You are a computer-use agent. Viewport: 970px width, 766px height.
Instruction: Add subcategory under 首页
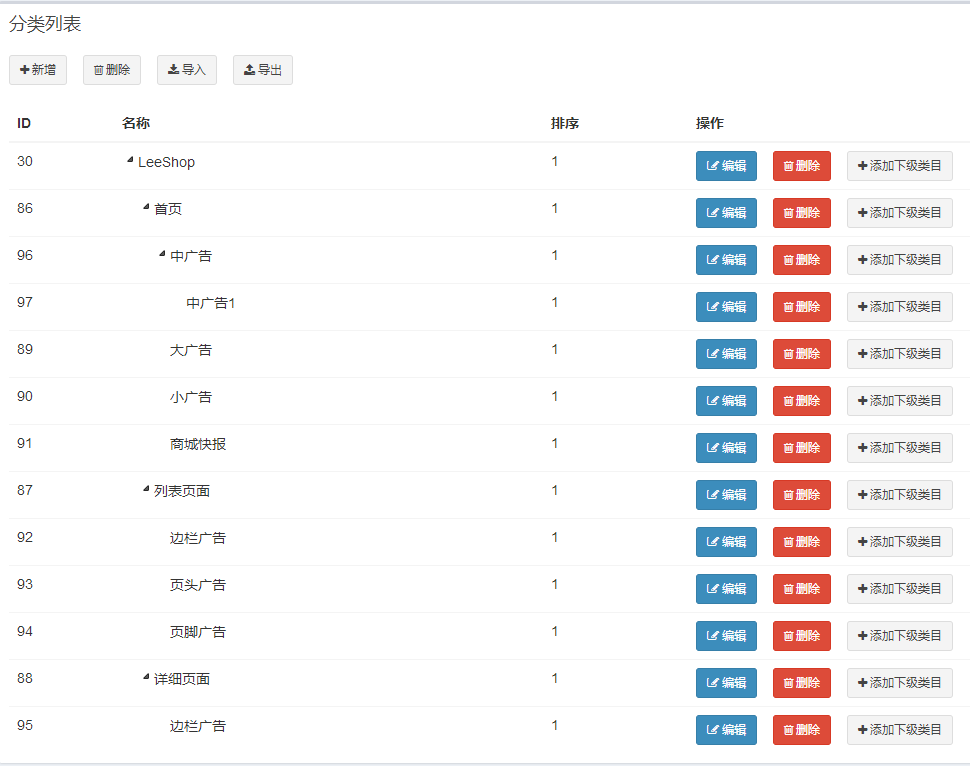pos(899,213)
